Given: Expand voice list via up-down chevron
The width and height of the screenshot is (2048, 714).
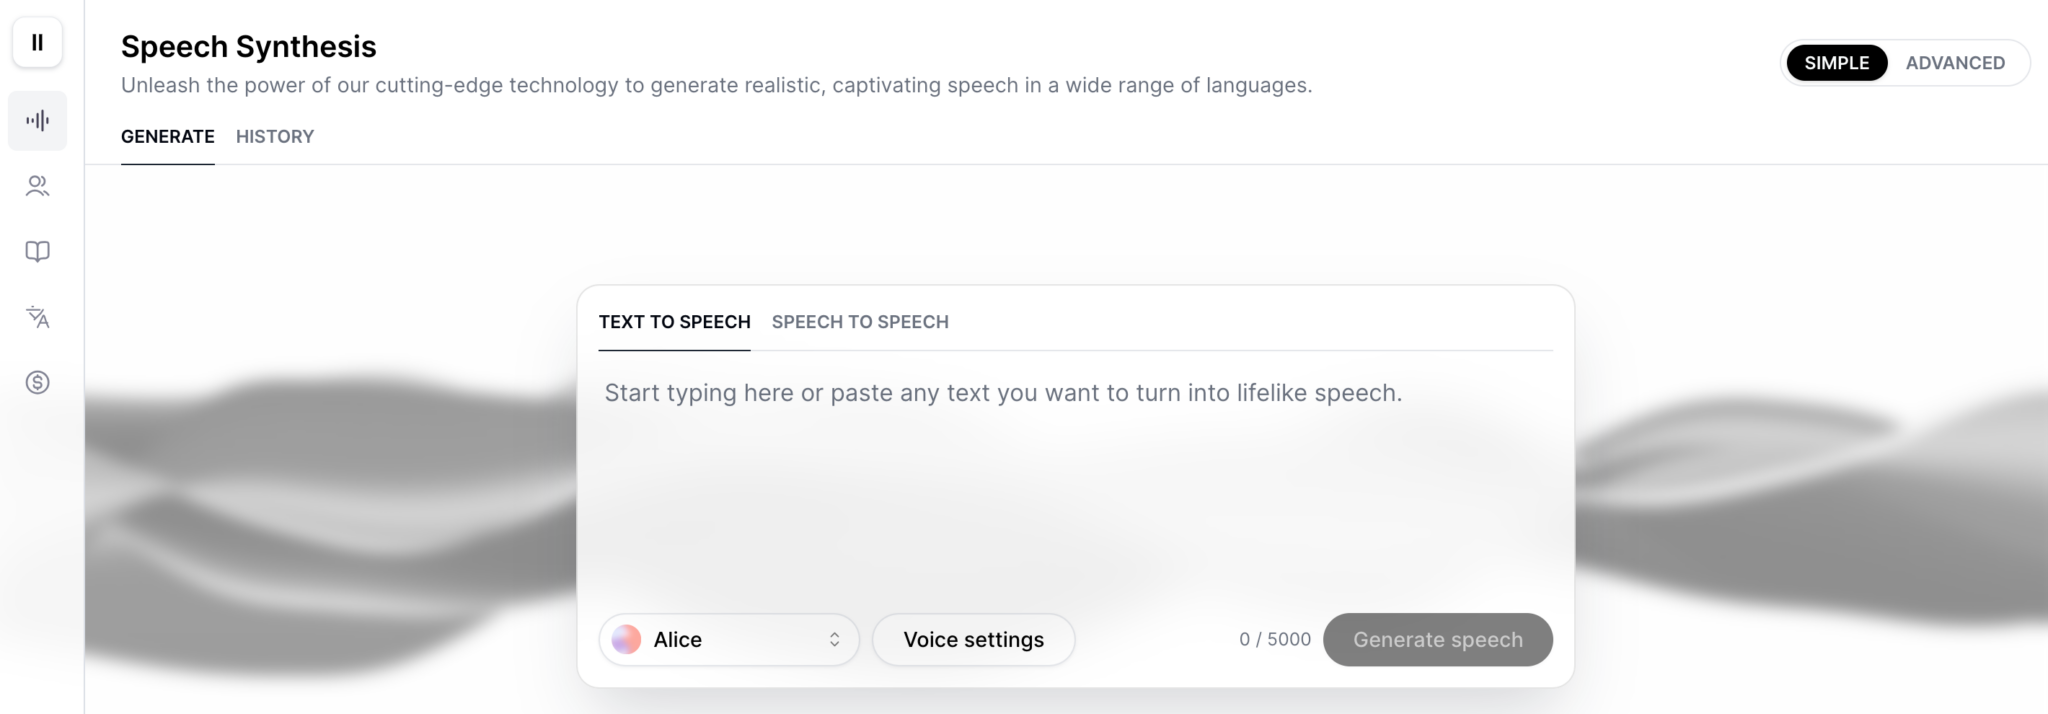Looking at the screenshot, I should point(834,640).
